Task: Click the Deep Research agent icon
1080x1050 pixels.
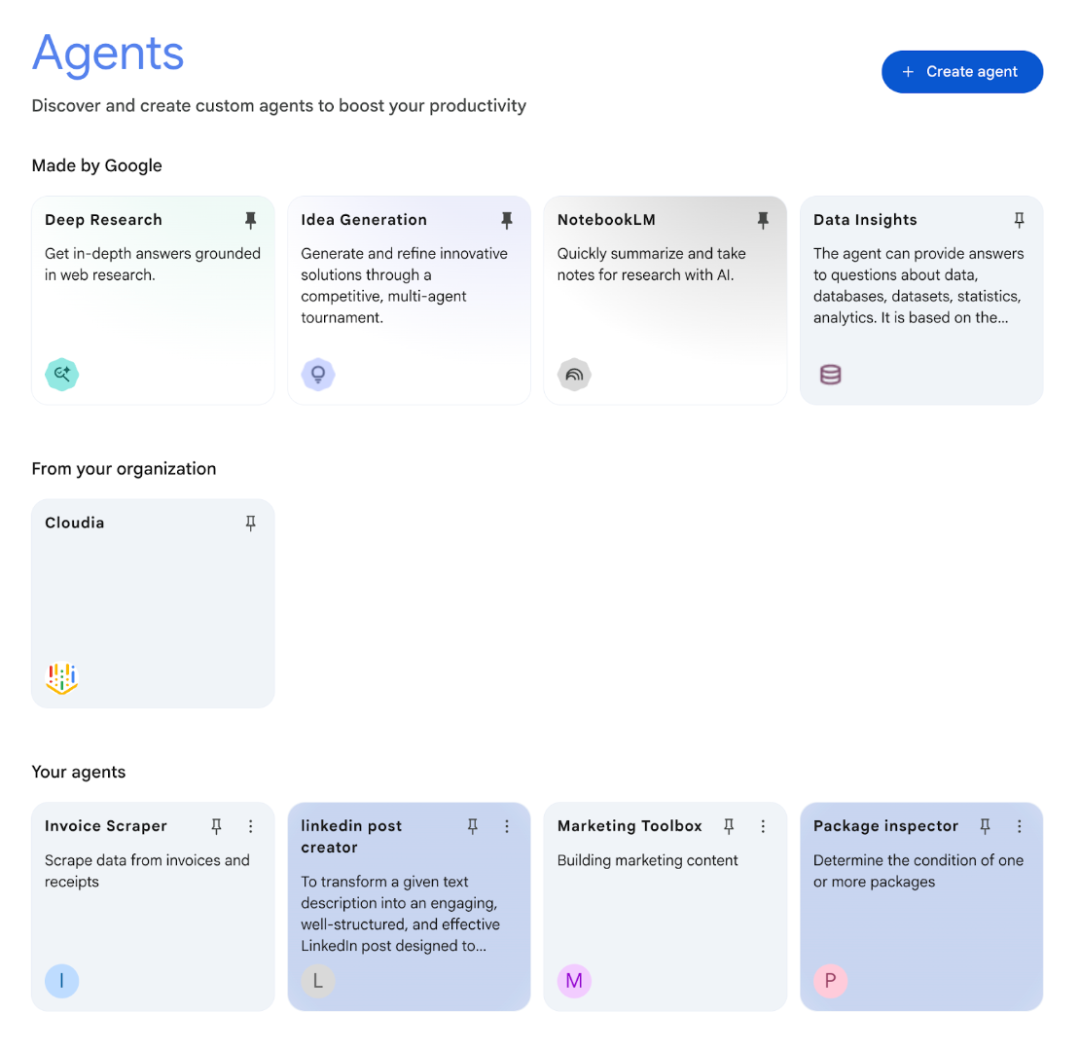Action: [x=62, y=375]
